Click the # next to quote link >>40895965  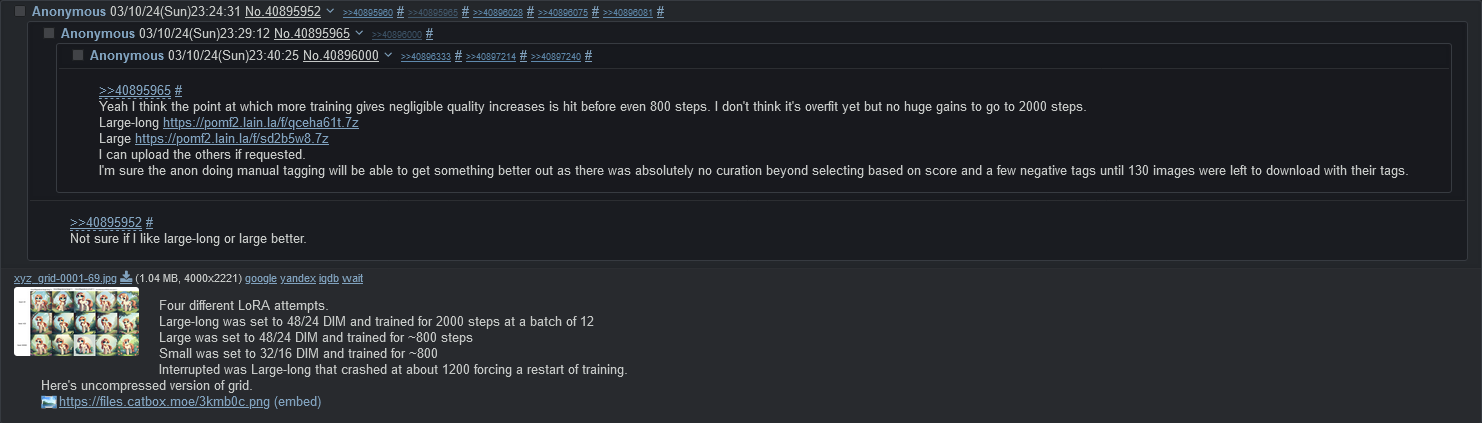178,91
